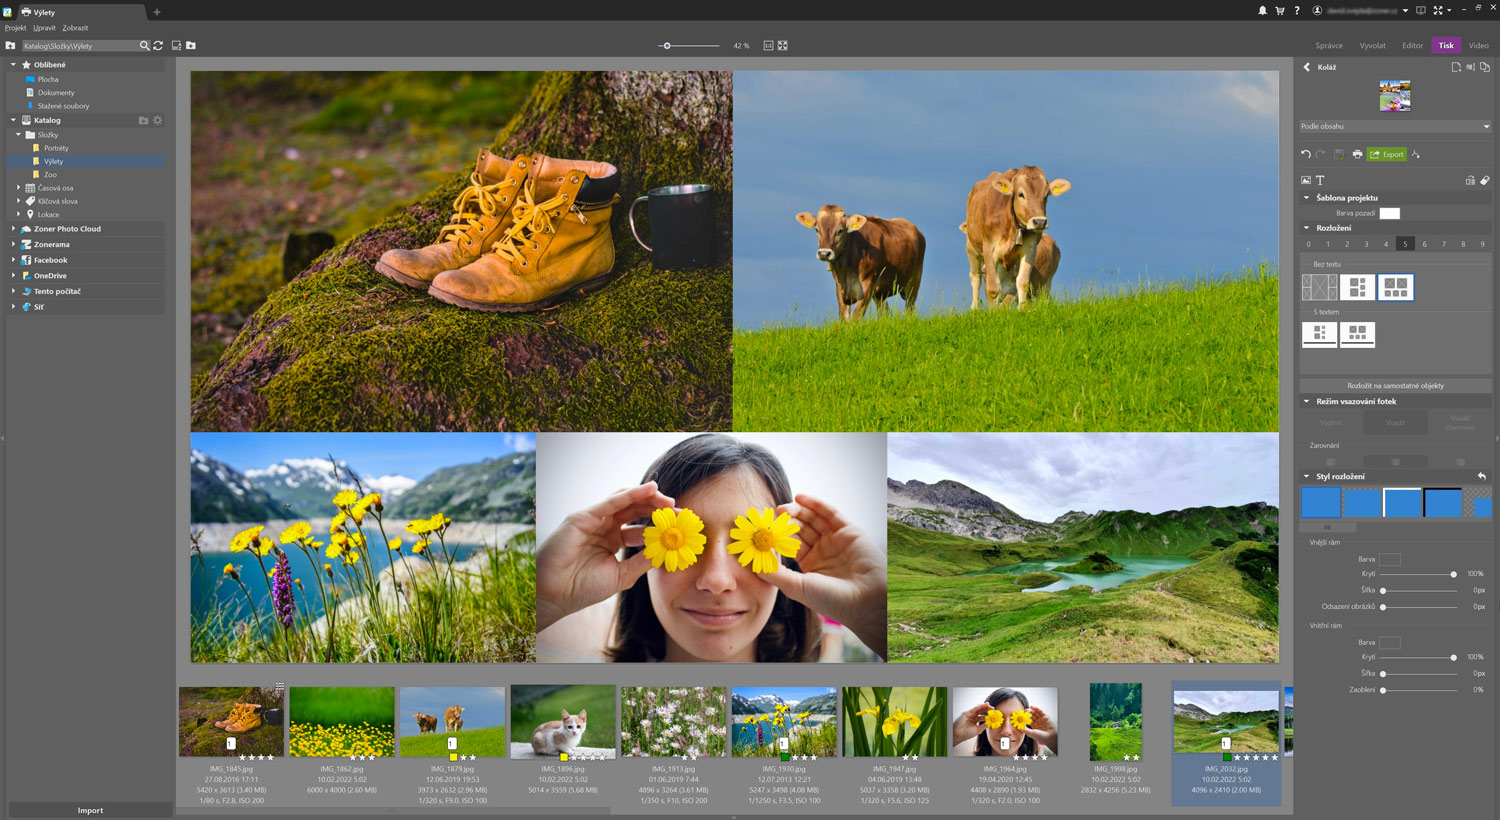Click the eraser icon in the Koláž panel
1500x820 pixels.
point(1485,181)
